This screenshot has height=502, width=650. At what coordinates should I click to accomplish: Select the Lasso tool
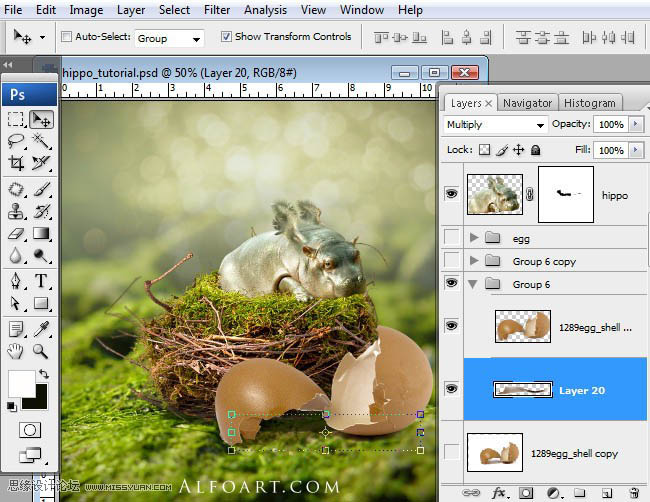16,141
